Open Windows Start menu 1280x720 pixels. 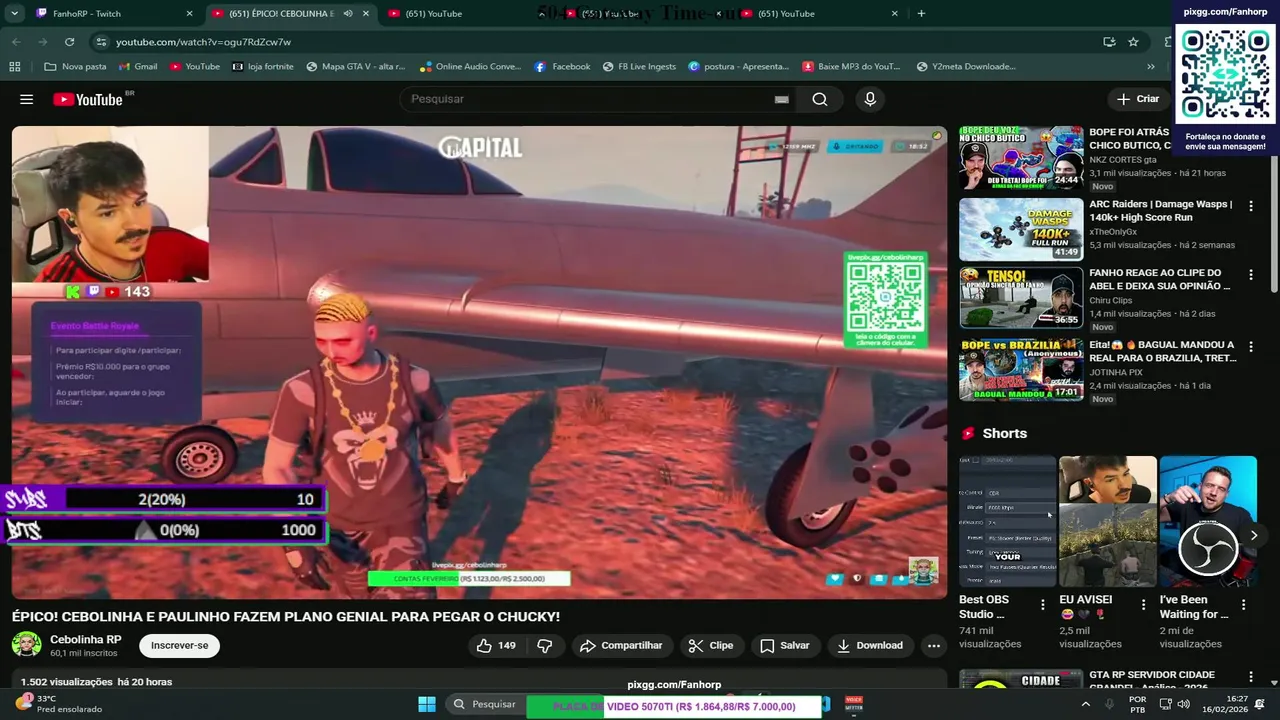click(427, 705)
